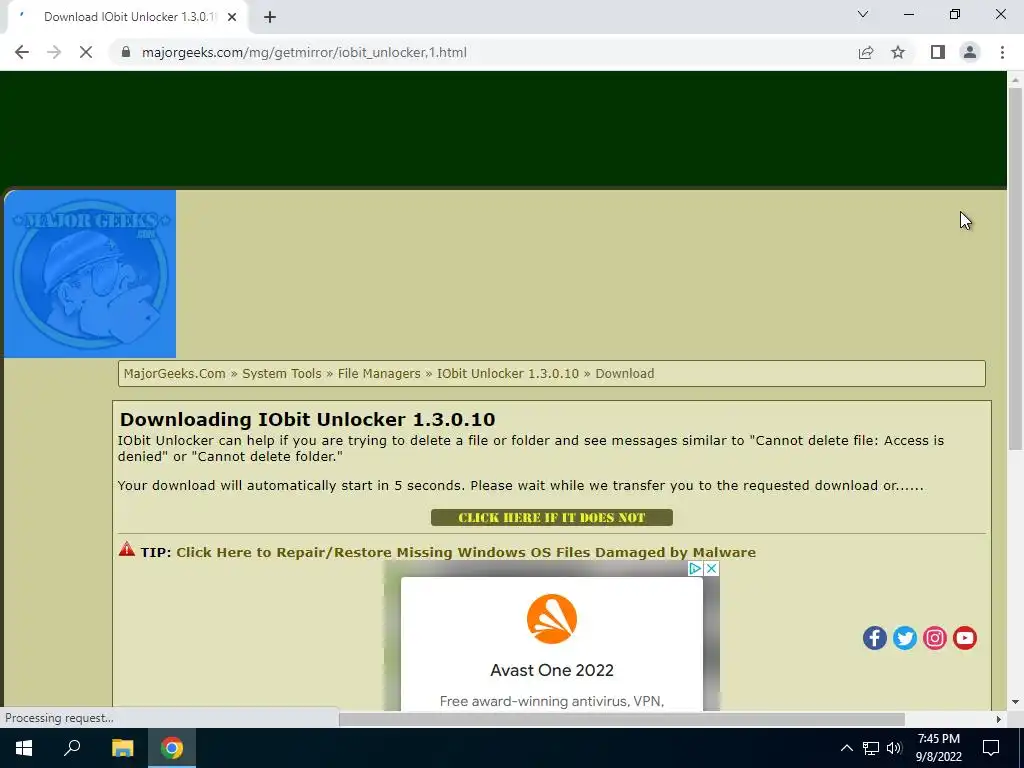Open Windows taskbar search

(x=72, y=748)
